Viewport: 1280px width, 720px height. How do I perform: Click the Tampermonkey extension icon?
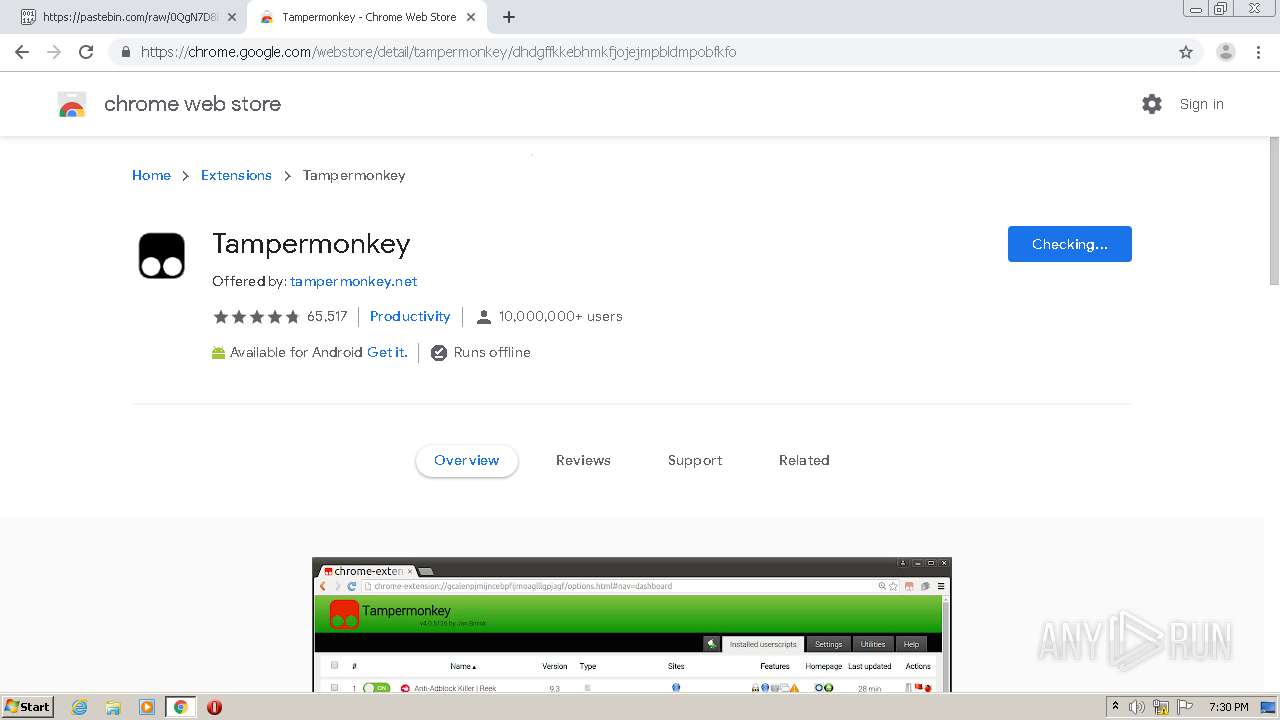(162, 256)
